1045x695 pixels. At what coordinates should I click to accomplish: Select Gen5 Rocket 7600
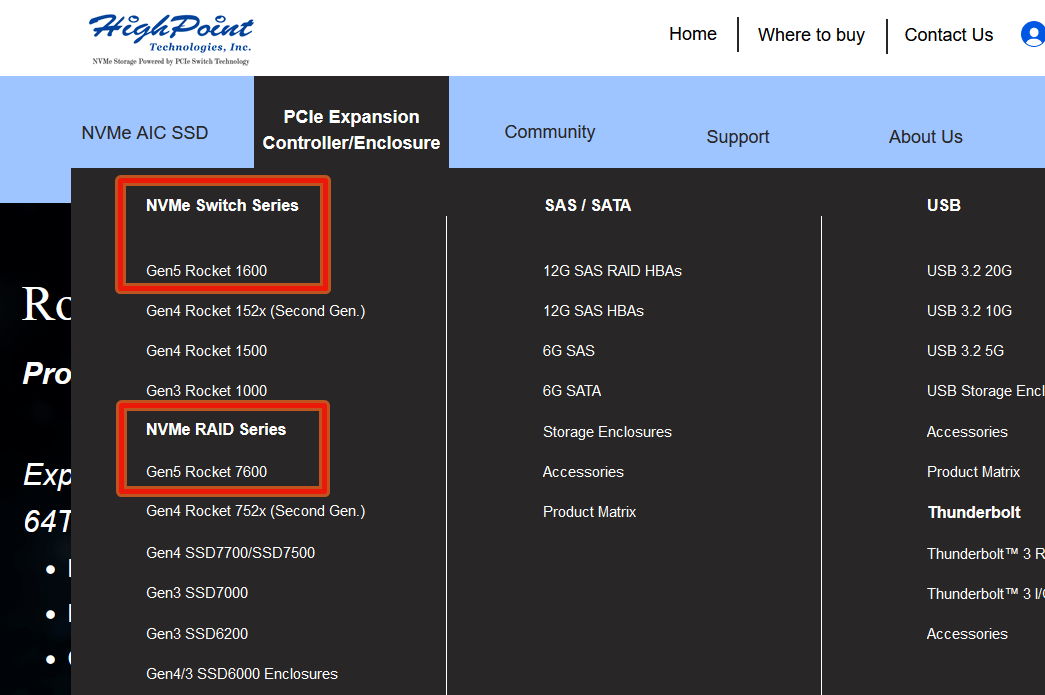tap(207, 472)
